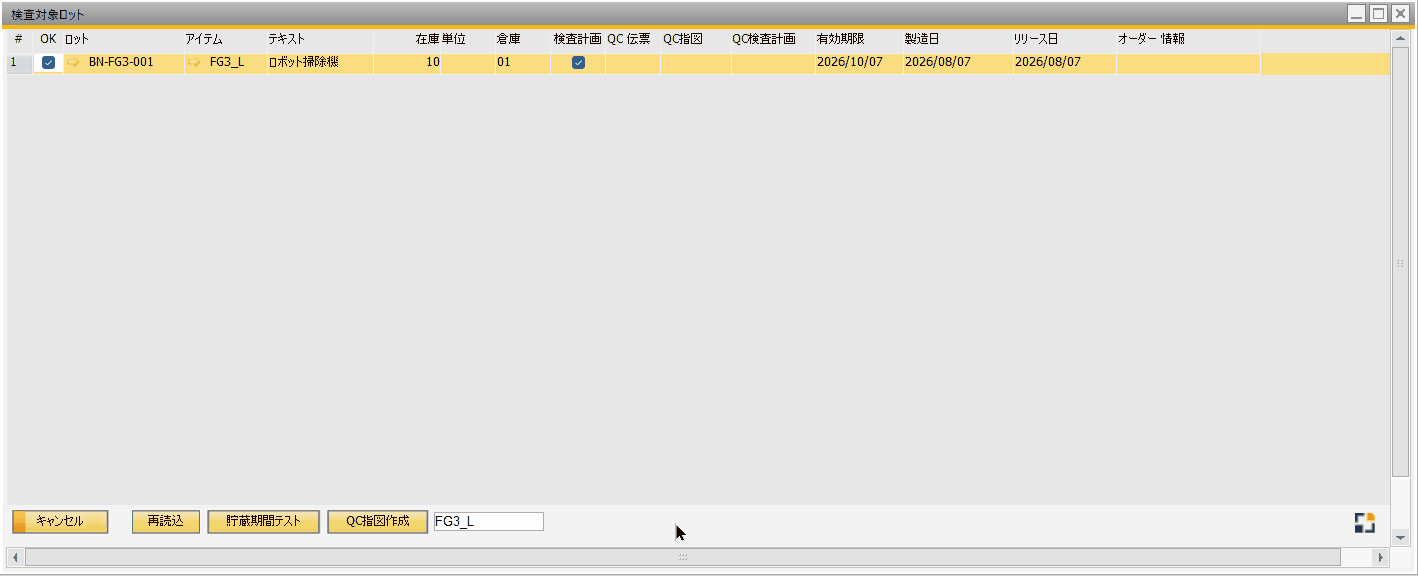
Task: Click the 有効期限 column header
Action: click(x=858, y=39)
